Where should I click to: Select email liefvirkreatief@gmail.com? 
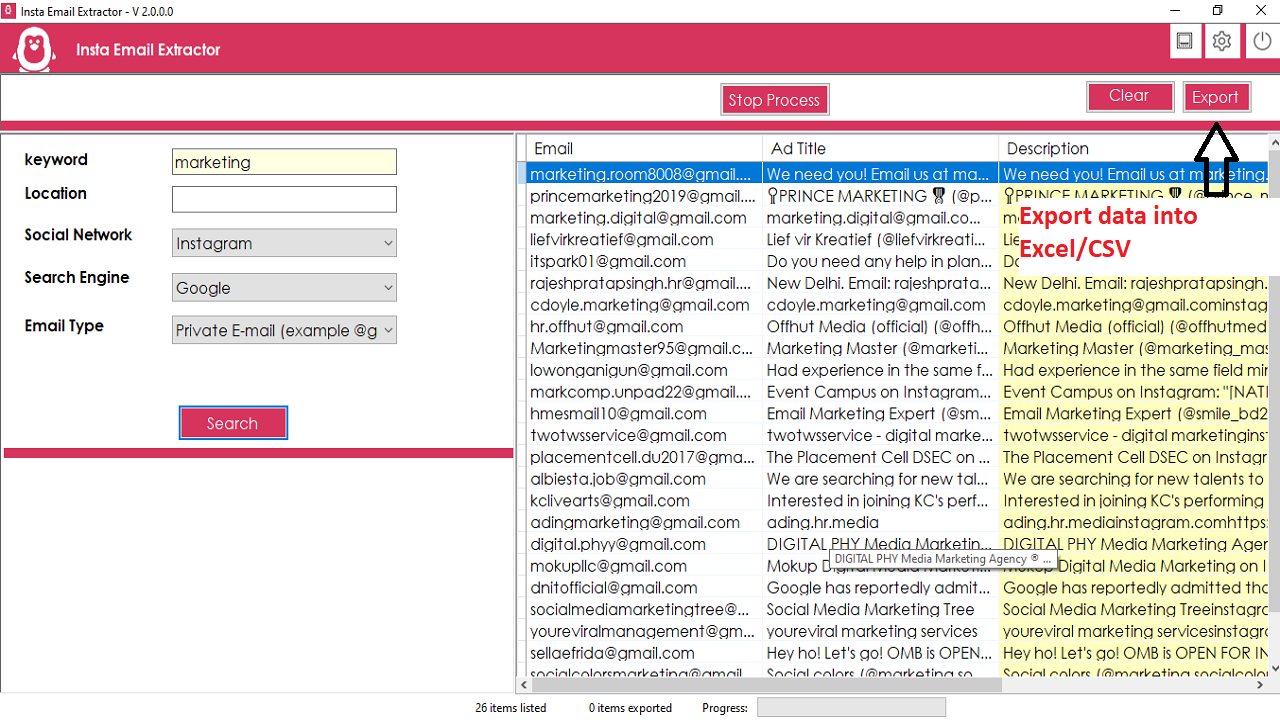pyautogui.click(x=645, y=240)
